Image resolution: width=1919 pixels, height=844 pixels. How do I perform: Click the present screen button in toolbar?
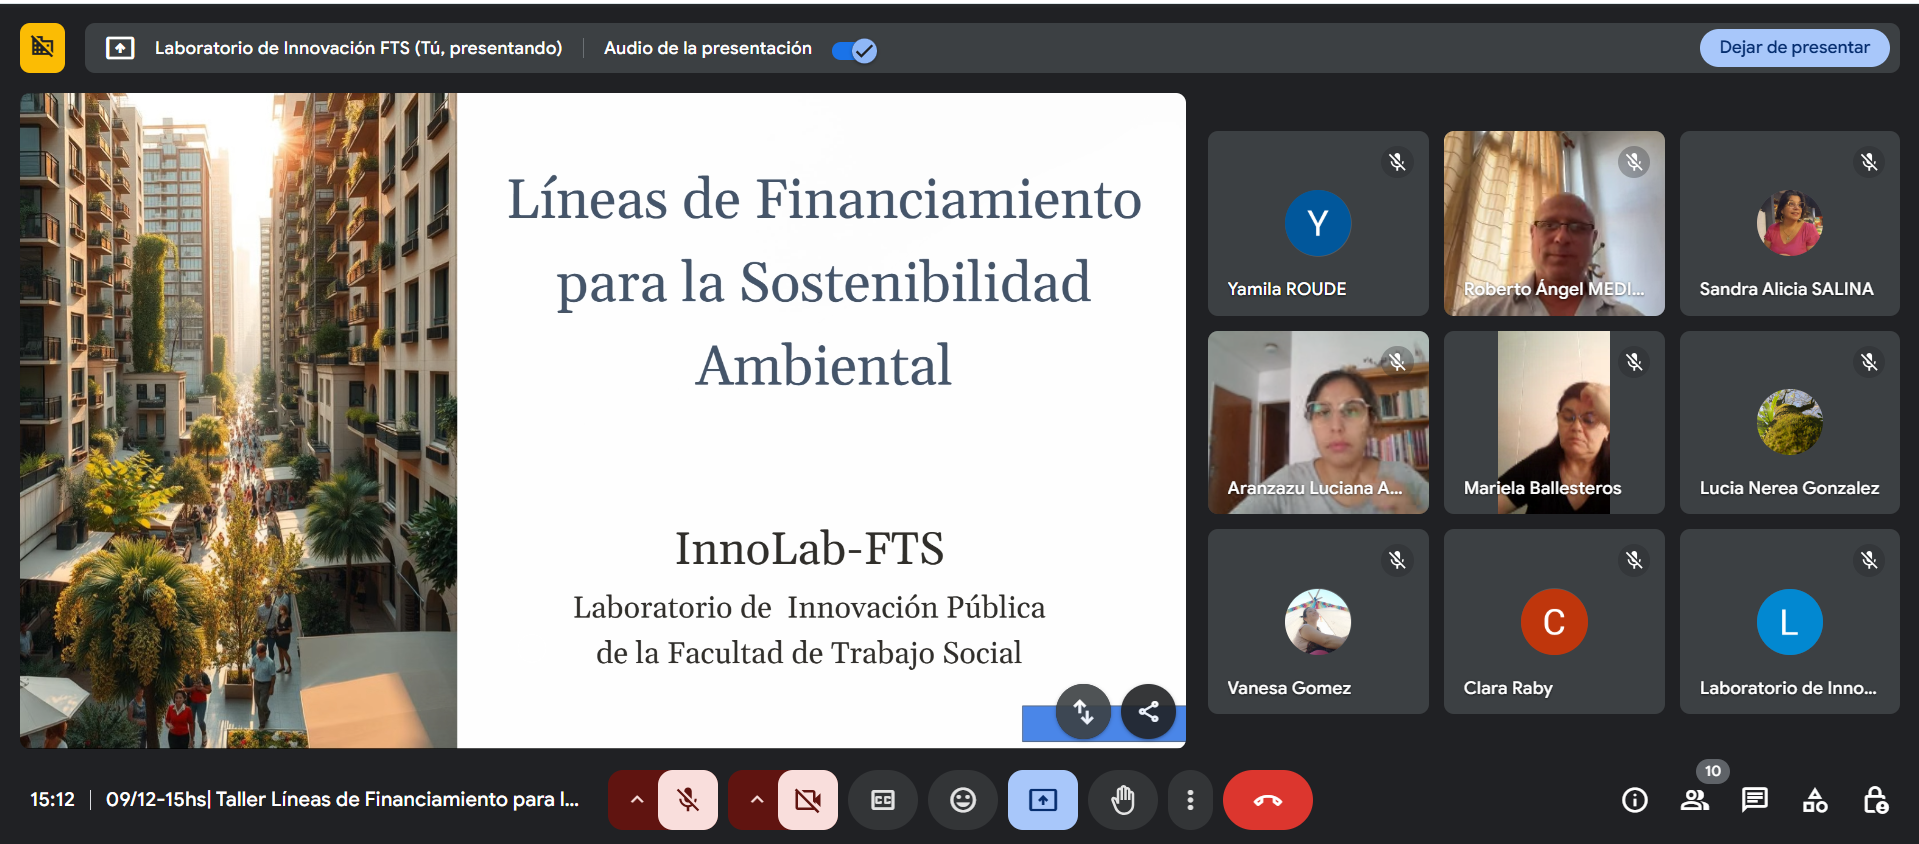click(x=1043, y=800)
